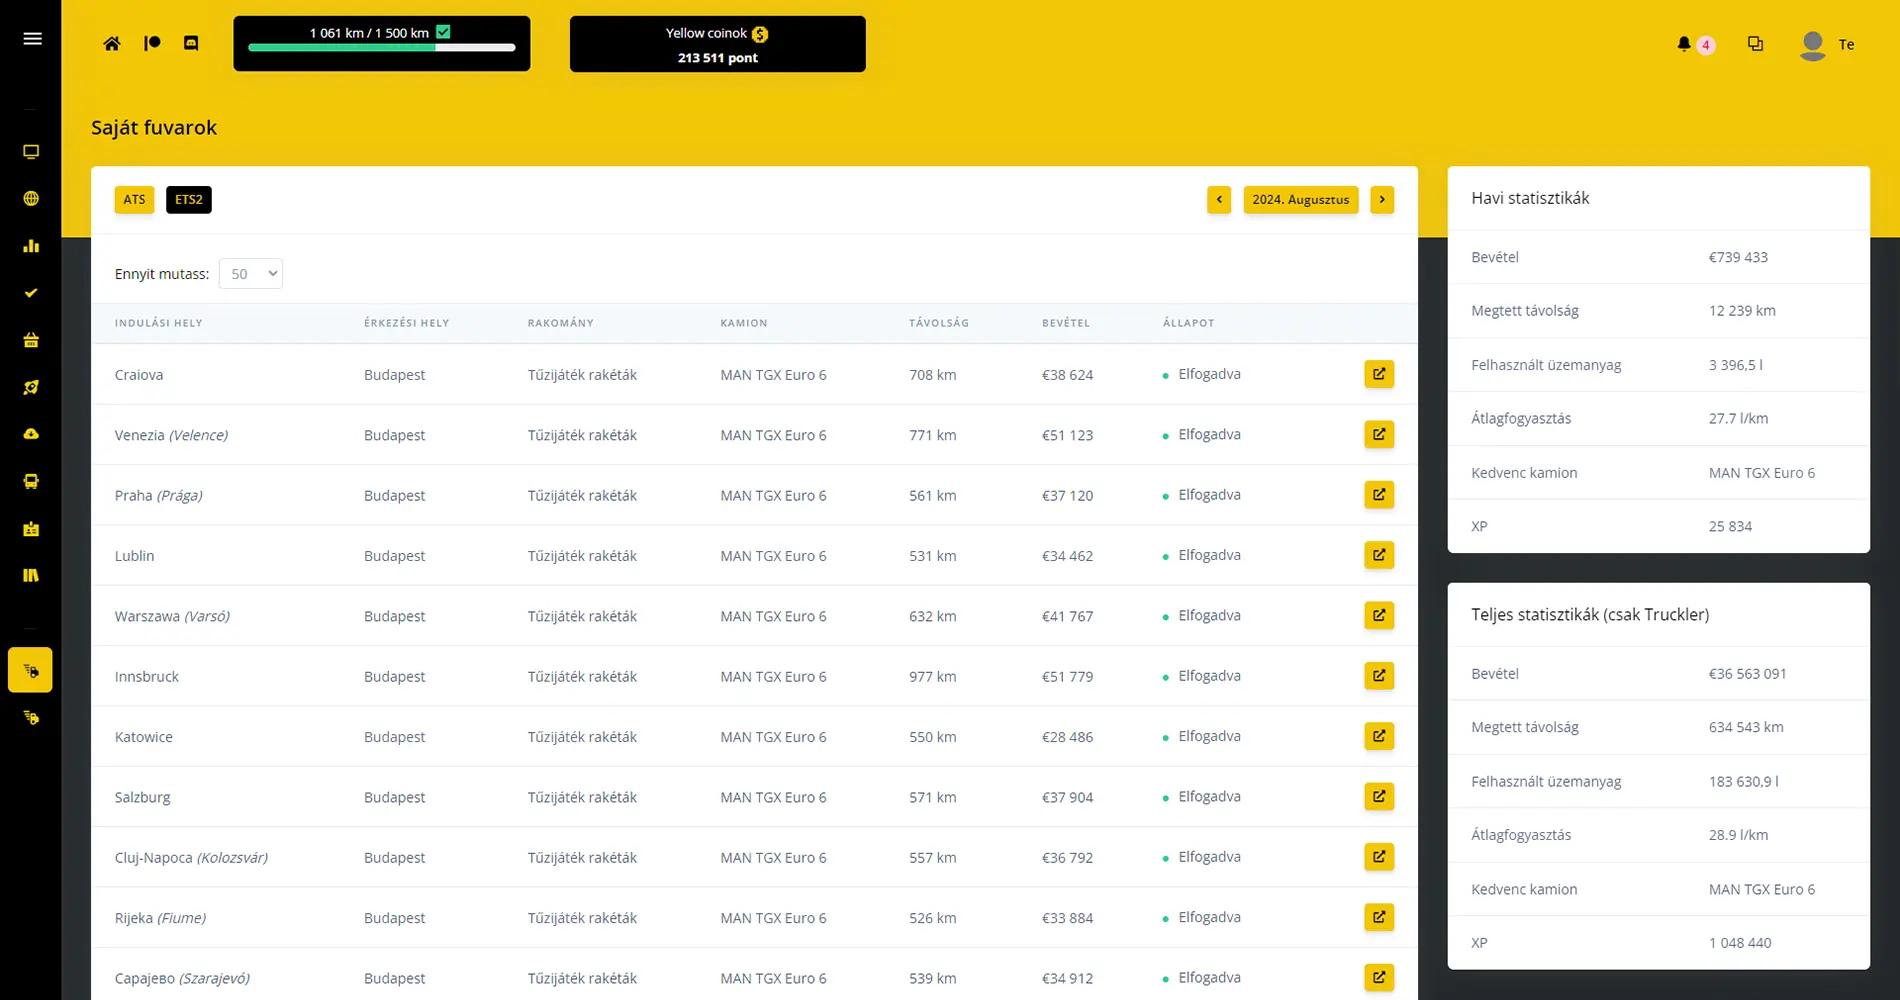Image resolution: width=1900 pixels, height=1000 pixels.
Task: Open details for the Craiova delivery
Action: (x=1378, y=374)
